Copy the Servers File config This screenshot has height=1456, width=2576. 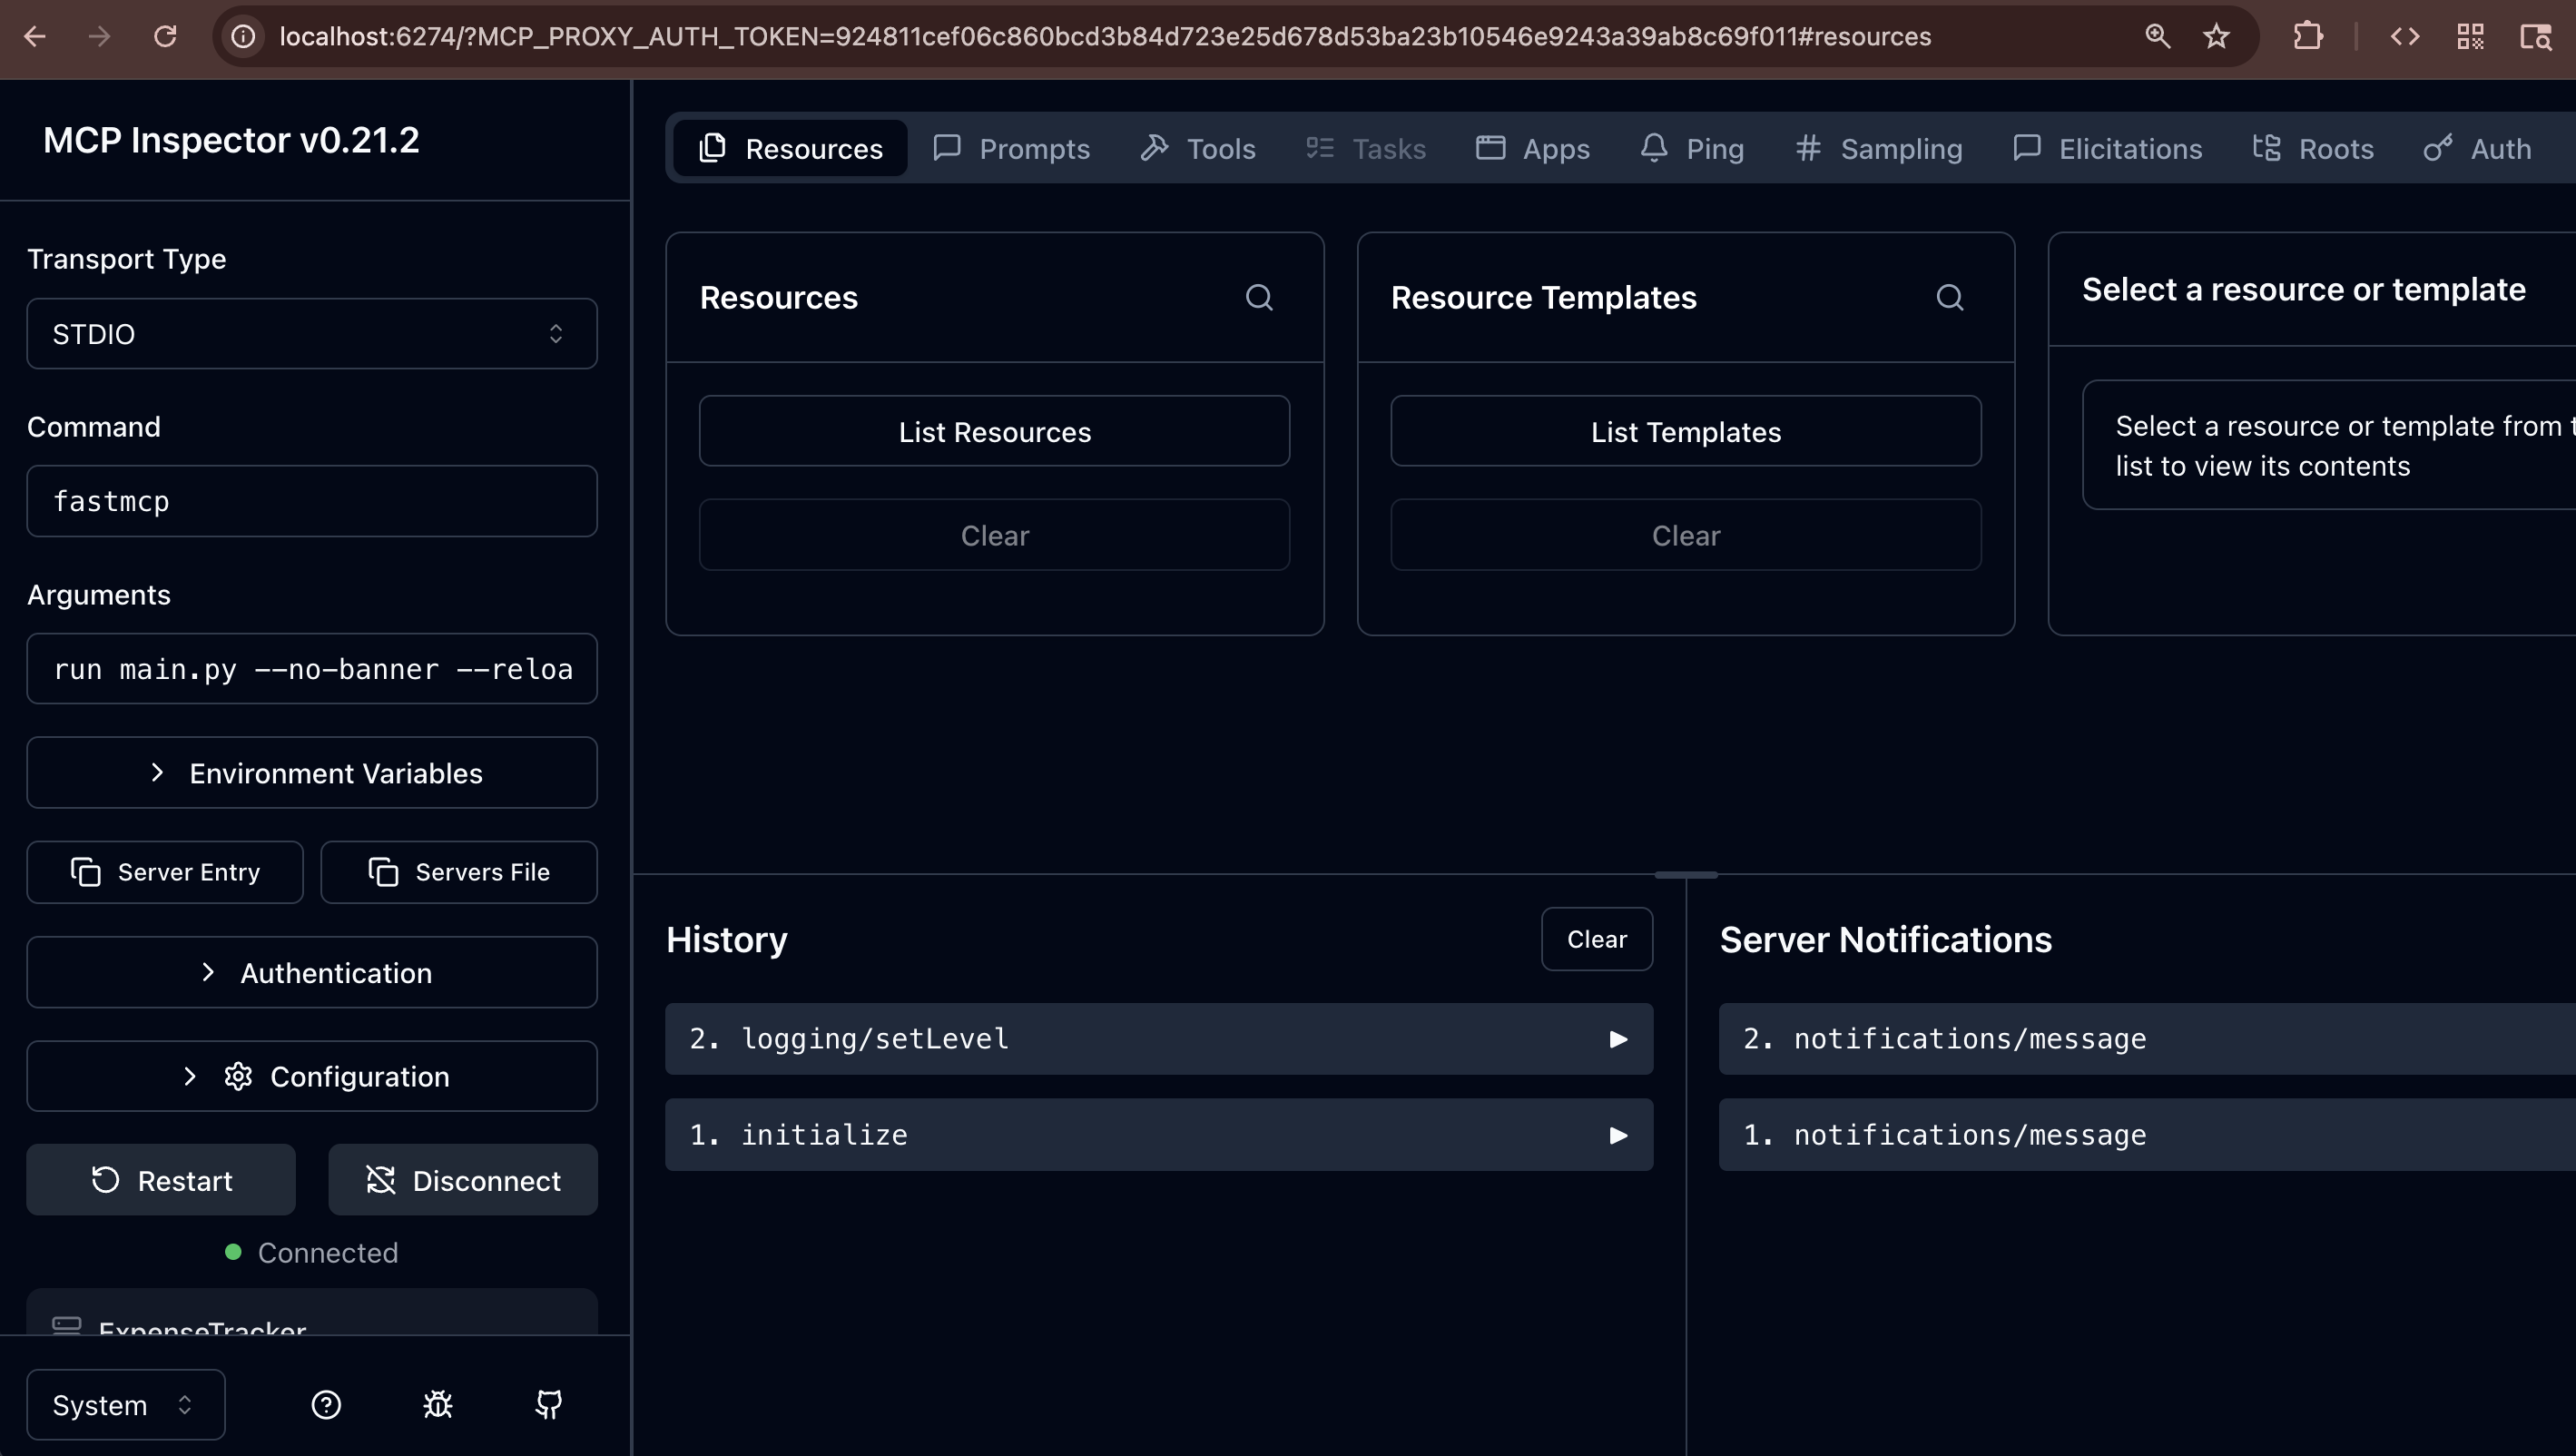click(459, 872)
